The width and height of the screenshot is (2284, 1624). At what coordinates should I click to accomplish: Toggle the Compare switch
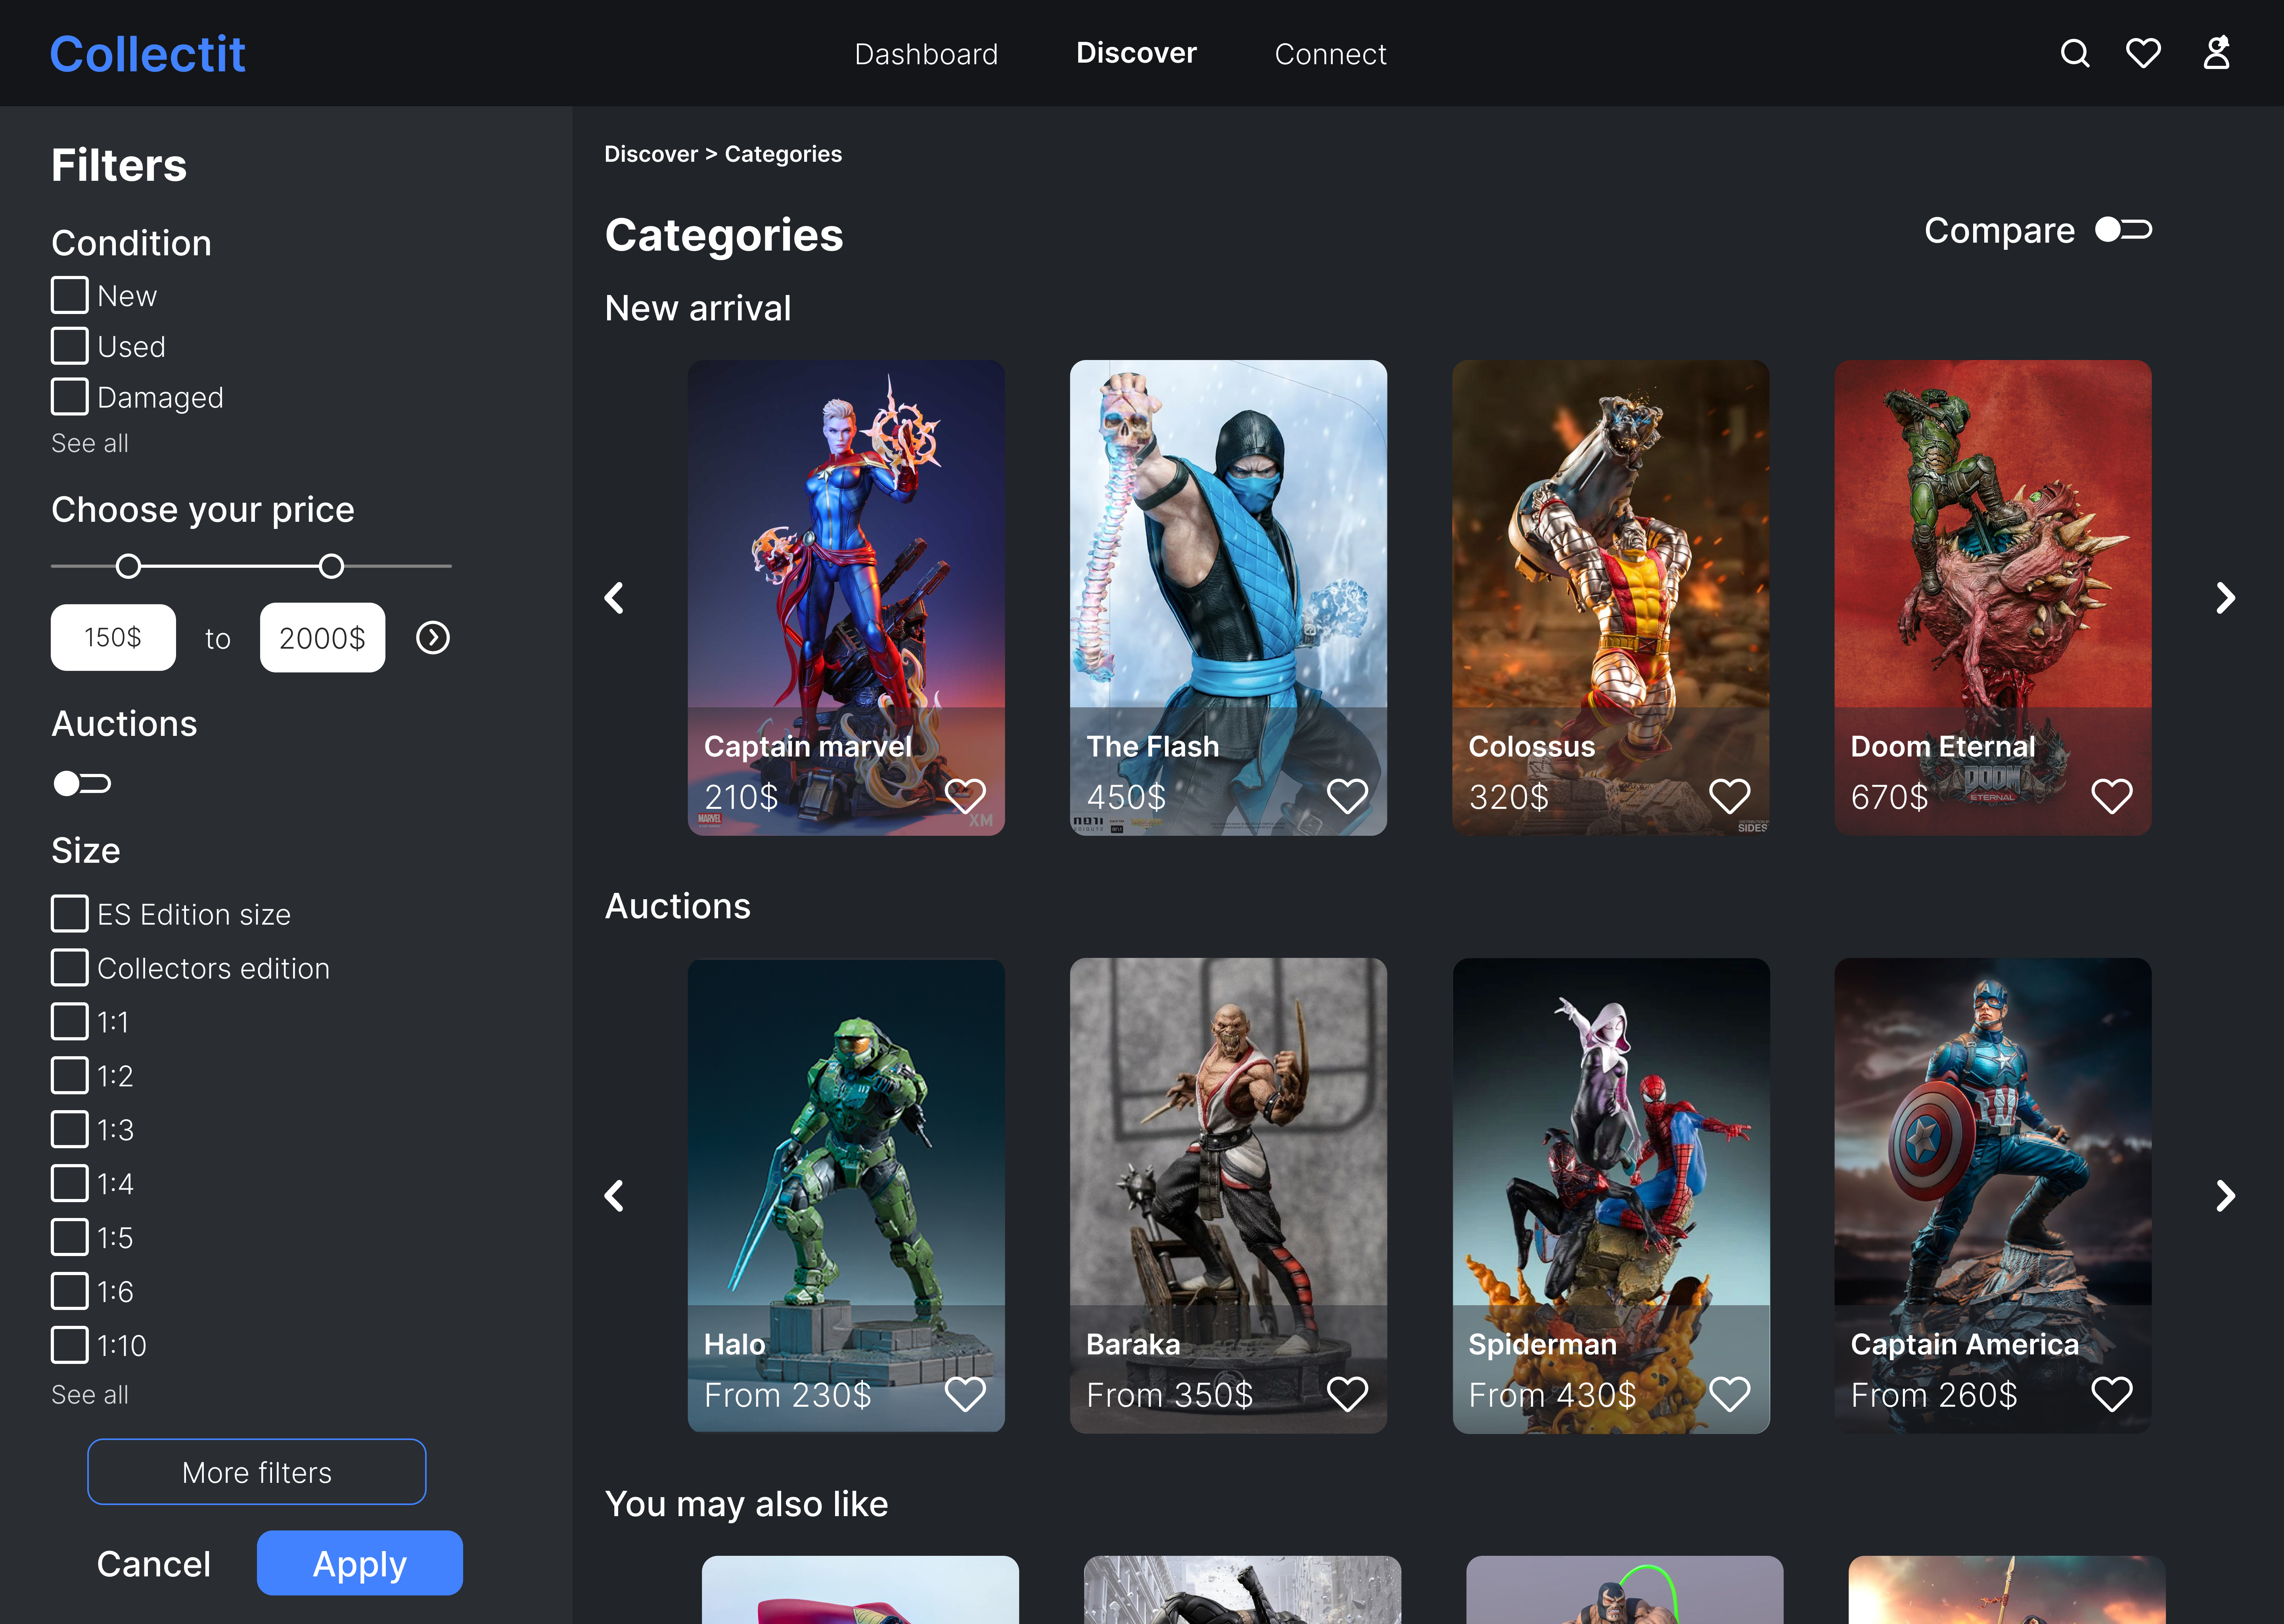pos(2123,230)
